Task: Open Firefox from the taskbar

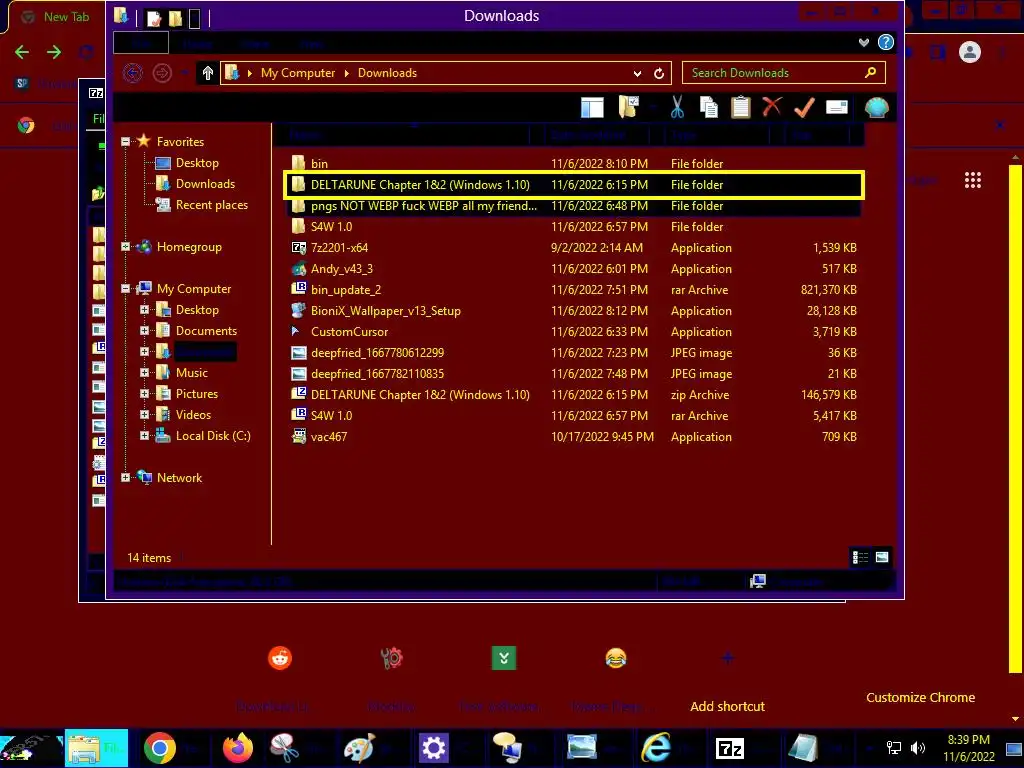Action: point(238,748)
